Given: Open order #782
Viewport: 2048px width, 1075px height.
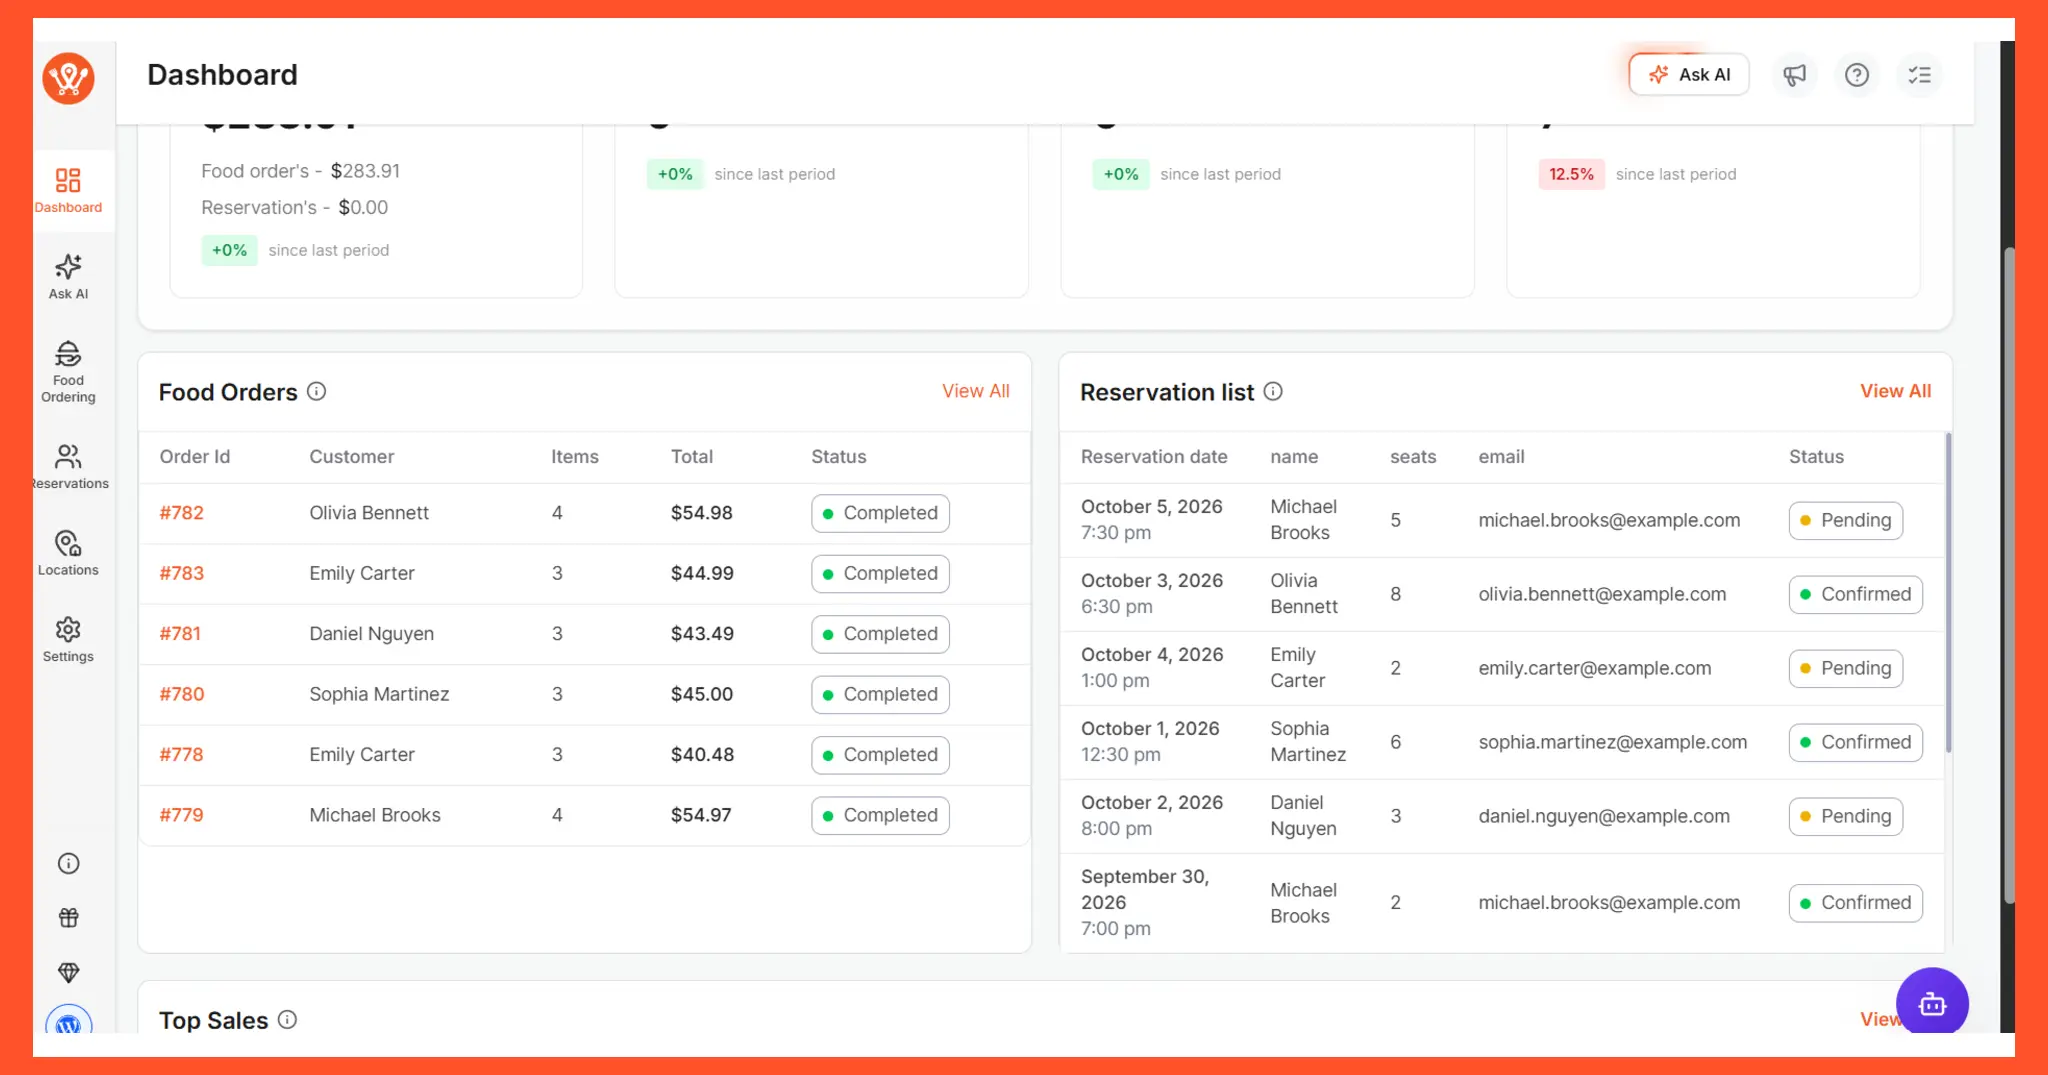Looking at the screenshot, I should (182, 513).
